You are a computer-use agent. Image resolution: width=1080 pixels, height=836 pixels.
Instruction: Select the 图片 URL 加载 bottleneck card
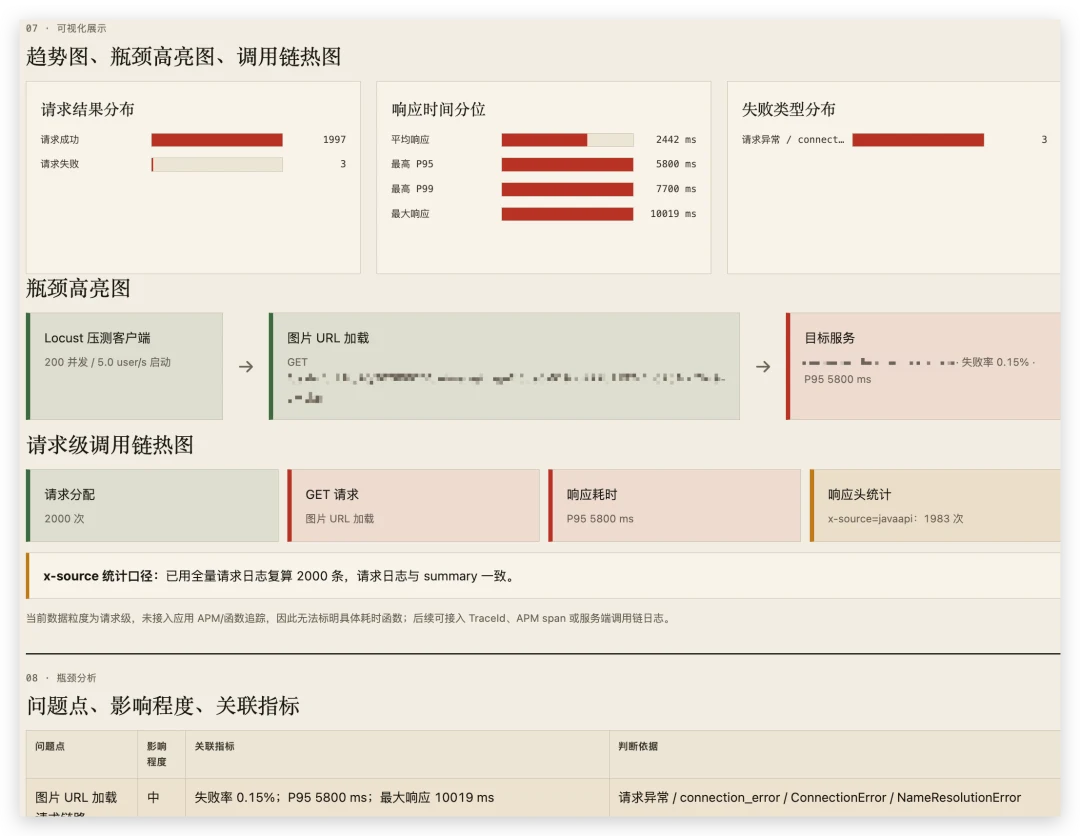coord(504,366)
